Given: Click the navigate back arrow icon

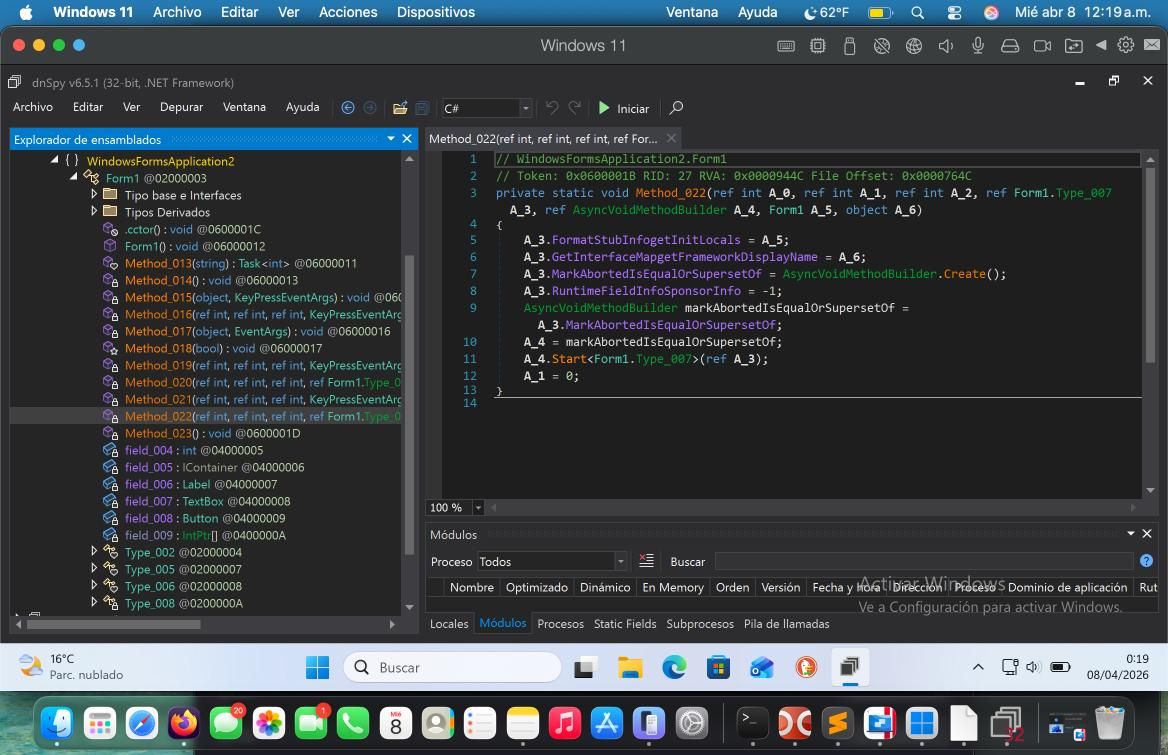Looking at the screenshot, I should point(348,108).
